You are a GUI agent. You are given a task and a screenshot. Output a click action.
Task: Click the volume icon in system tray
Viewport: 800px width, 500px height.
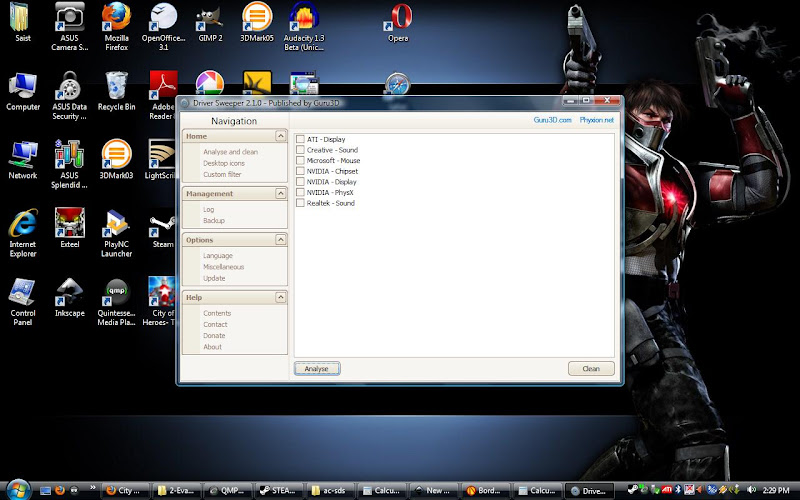pyautogui.click(x=750, y=490)
